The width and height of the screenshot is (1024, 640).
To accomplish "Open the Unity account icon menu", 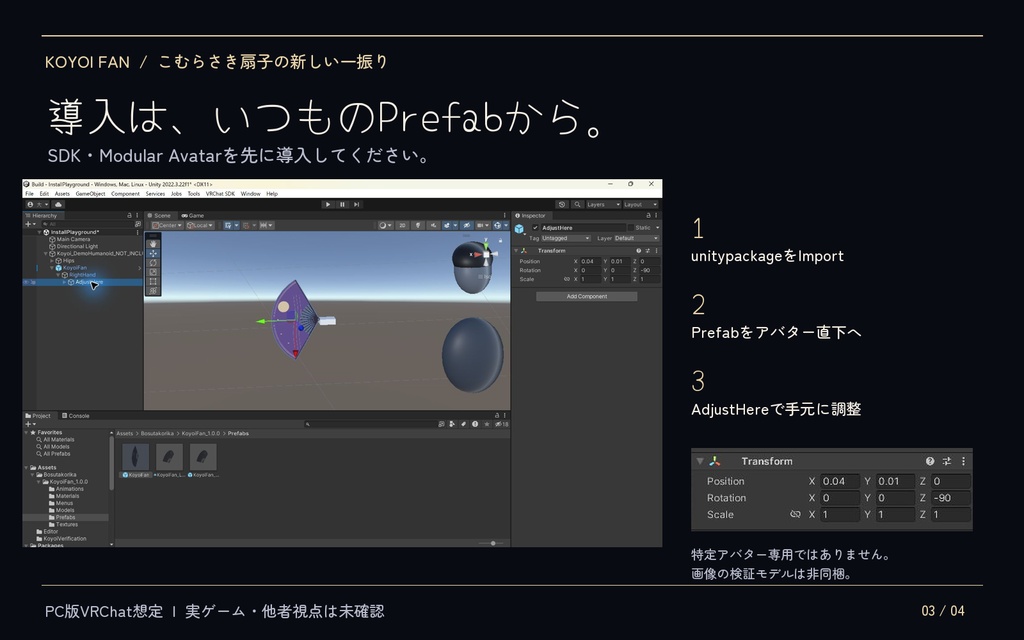I will tap(37, 204).
